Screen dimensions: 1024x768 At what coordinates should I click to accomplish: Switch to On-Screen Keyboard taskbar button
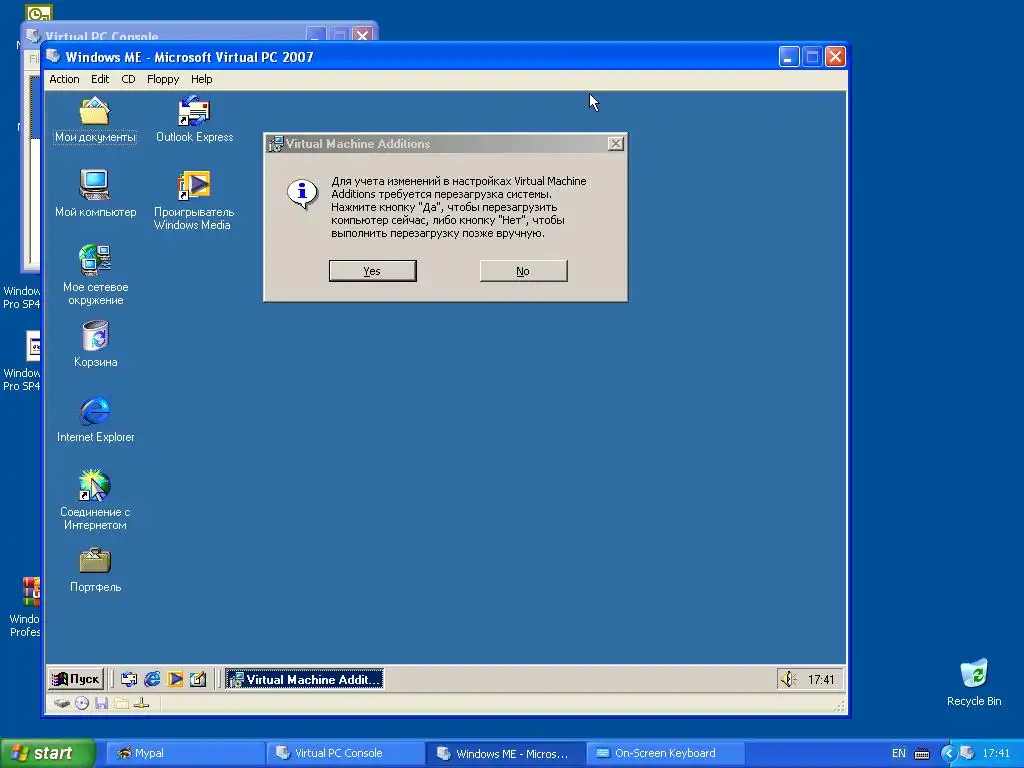click(665, 753)
